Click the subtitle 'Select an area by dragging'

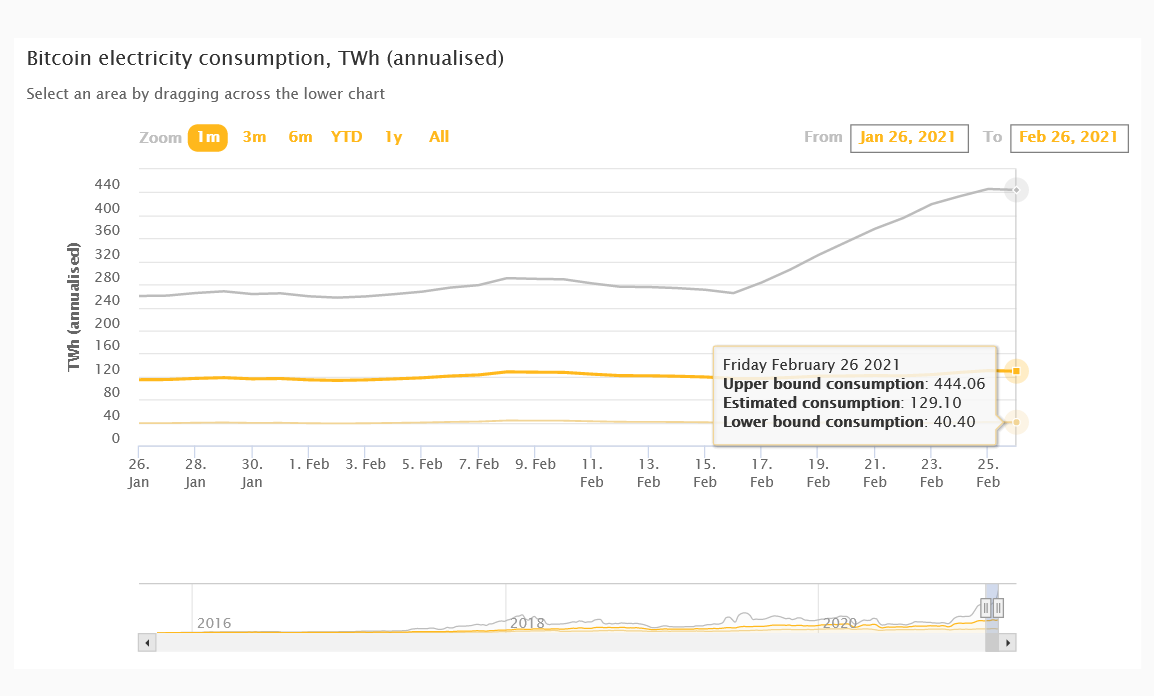pyautogui.click(x=205, y=94)
